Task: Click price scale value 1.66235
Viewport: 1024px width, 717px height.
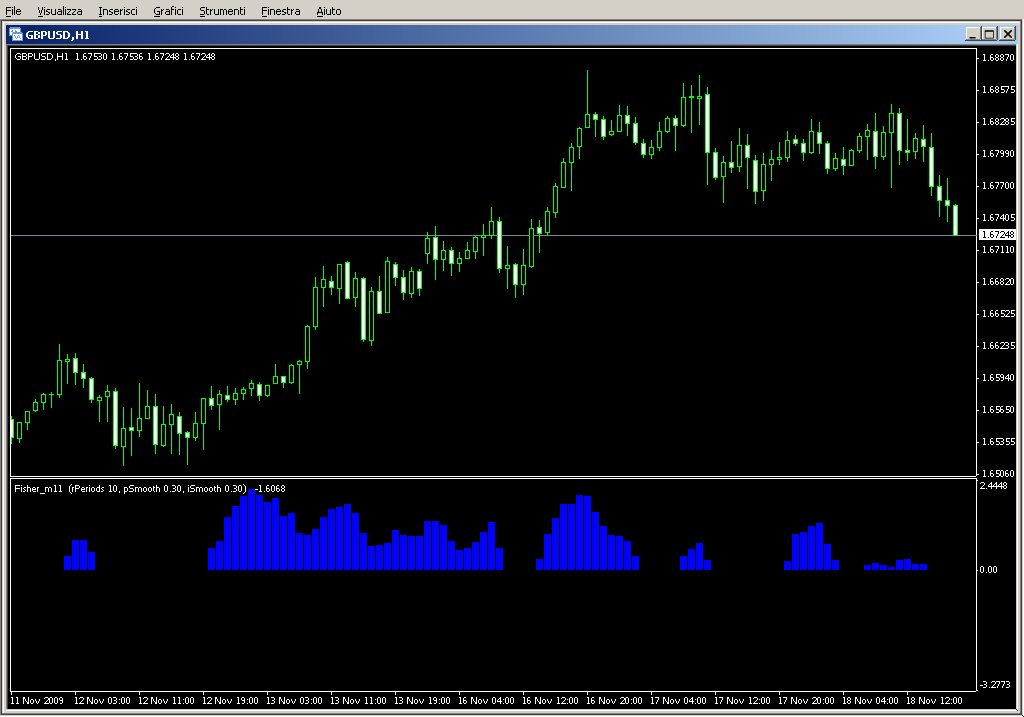Action: tap(999, 345)
